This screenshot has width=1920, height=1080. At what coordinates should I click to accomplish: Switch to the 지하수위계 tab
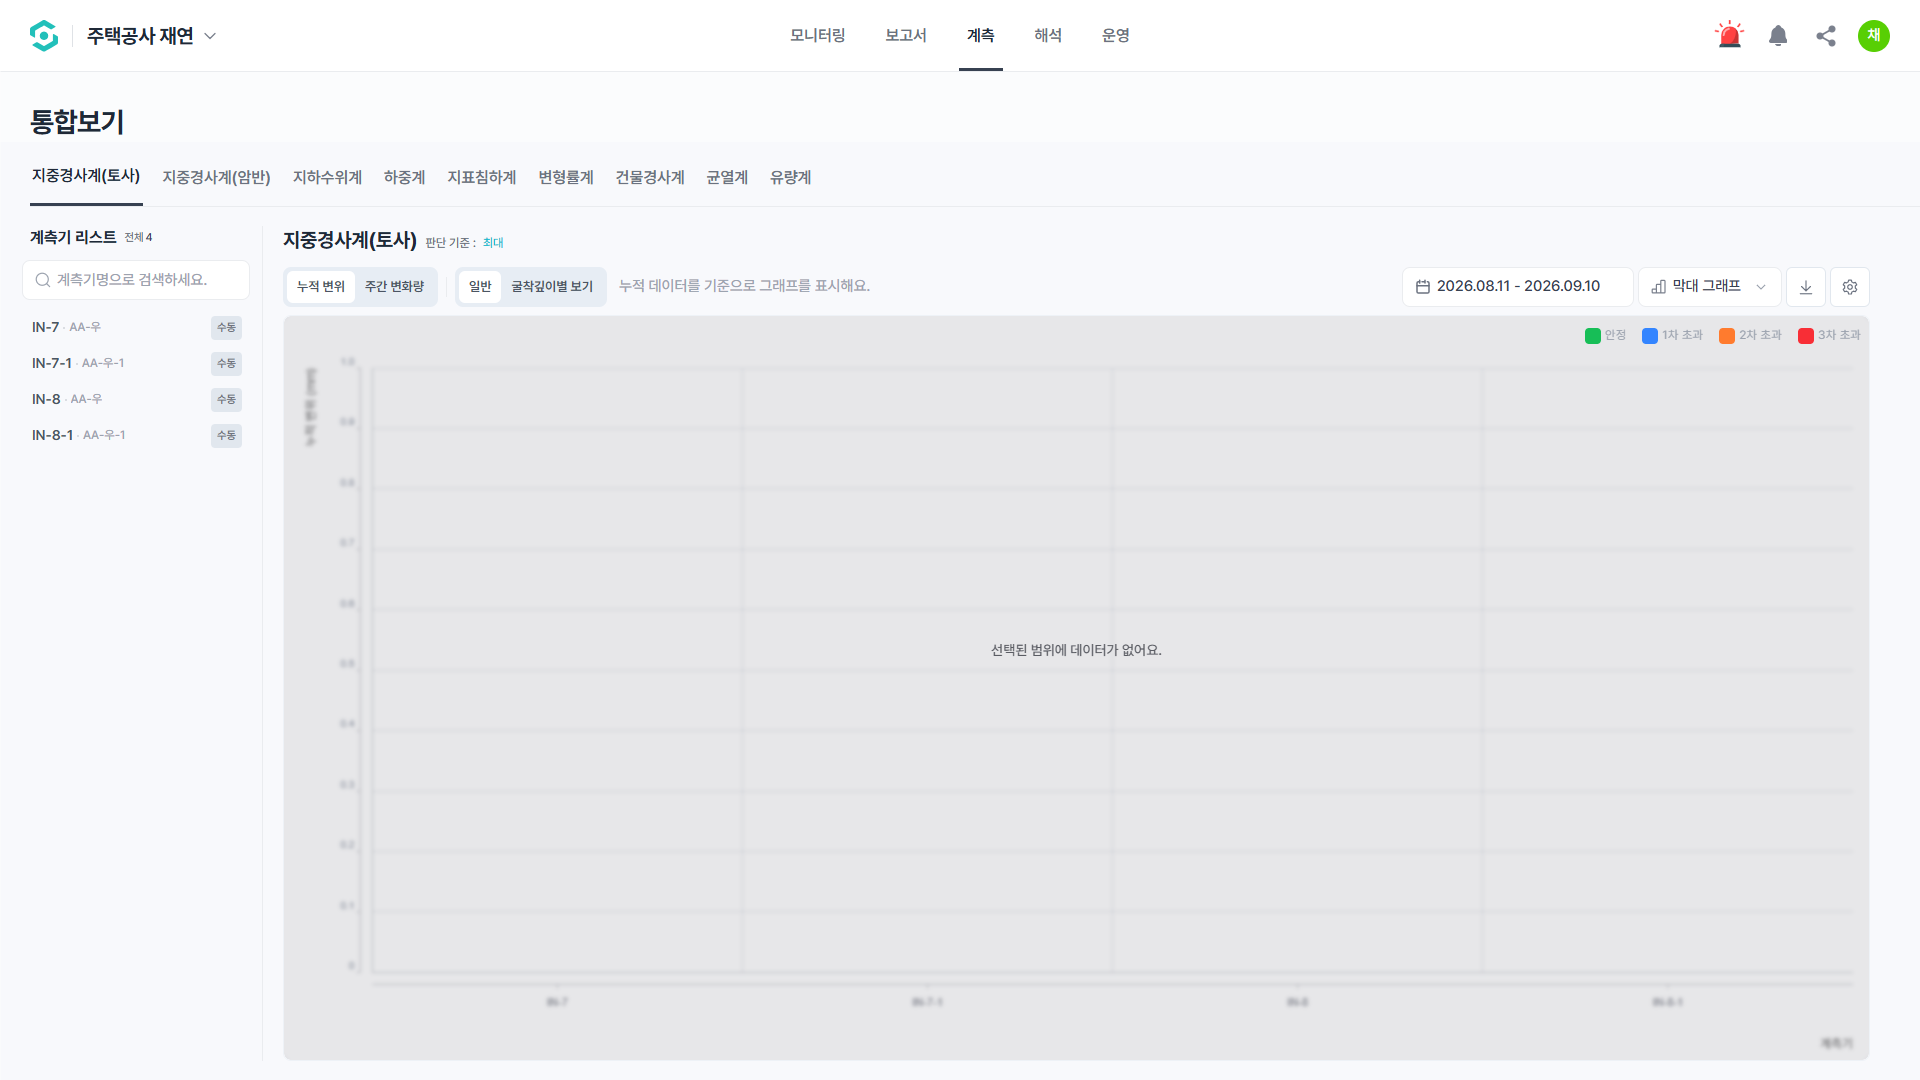327,178
